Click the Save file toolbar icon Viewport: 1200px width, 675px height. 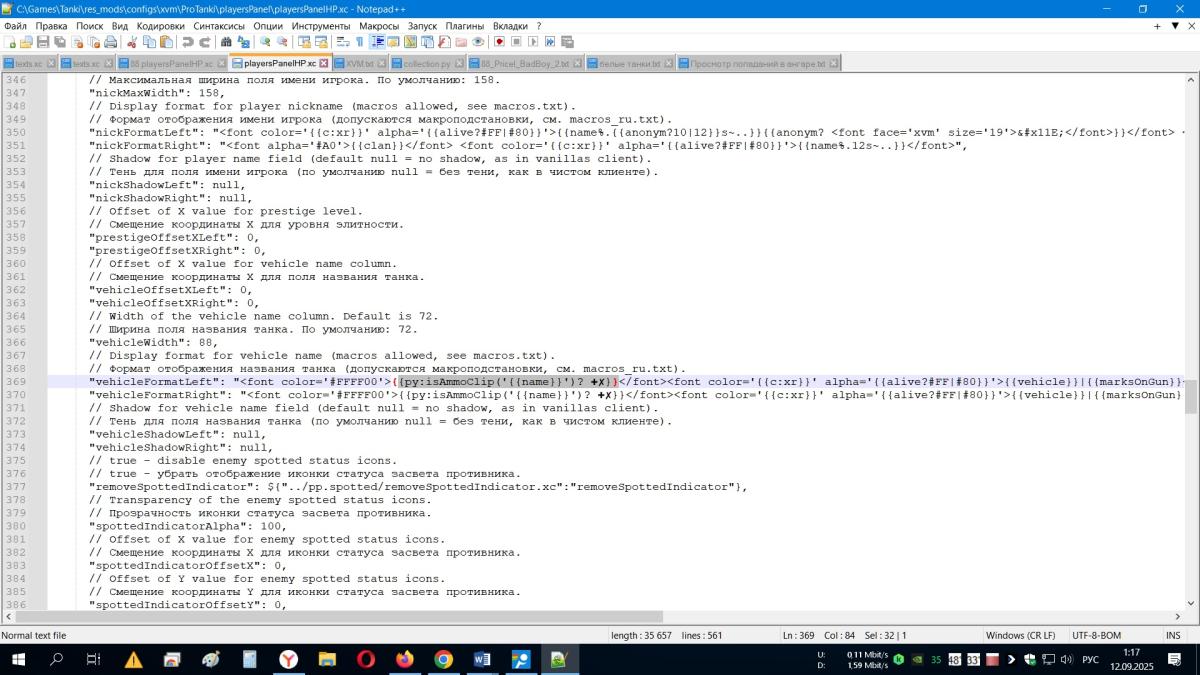pos(43,42)
